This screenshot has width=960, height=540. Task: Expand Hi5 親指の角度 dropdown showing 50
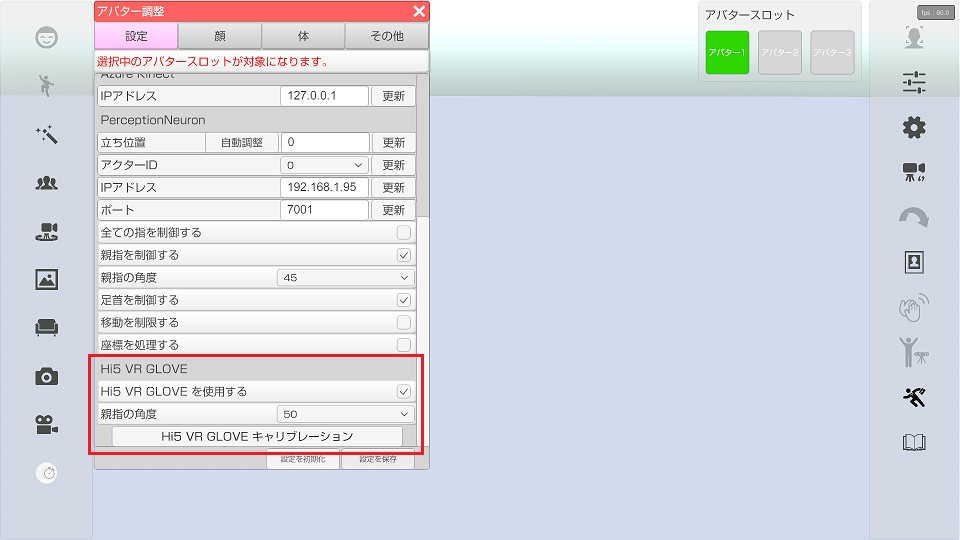(x=345, y=414)
